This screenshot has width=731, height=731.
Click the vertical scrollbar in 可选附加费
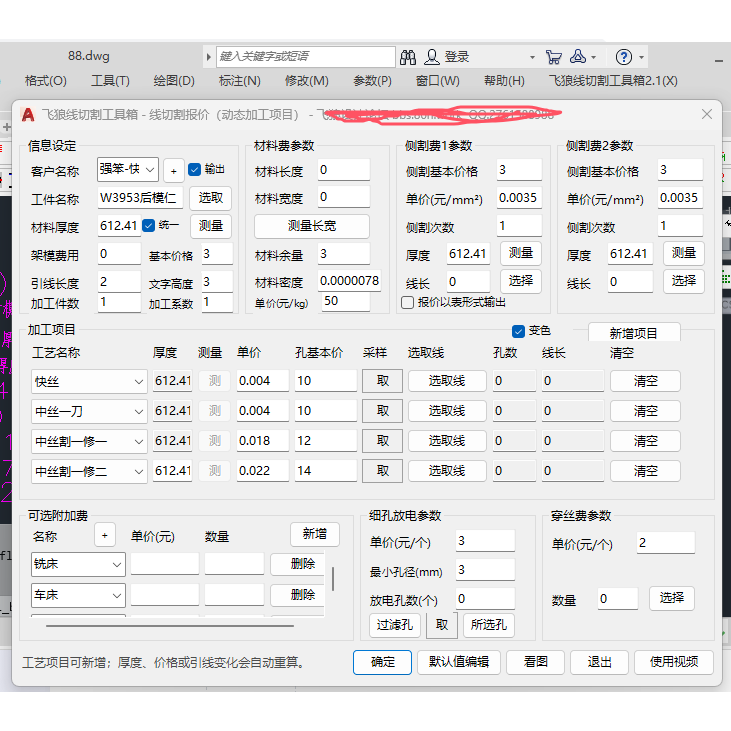[333, 579]
